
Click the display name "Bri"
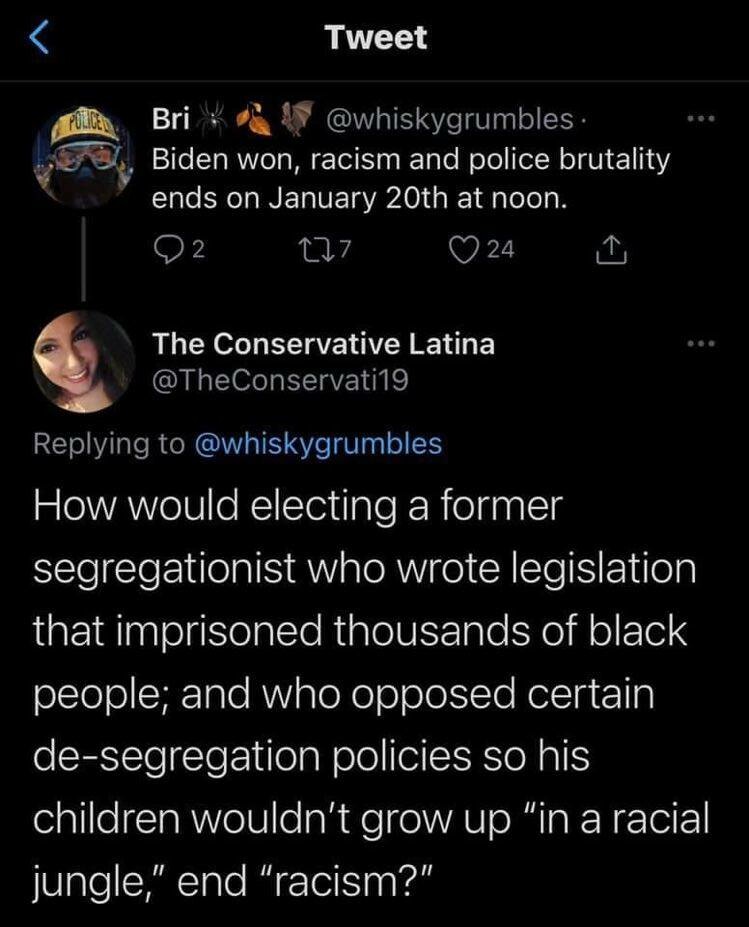[x=168, y=121]
